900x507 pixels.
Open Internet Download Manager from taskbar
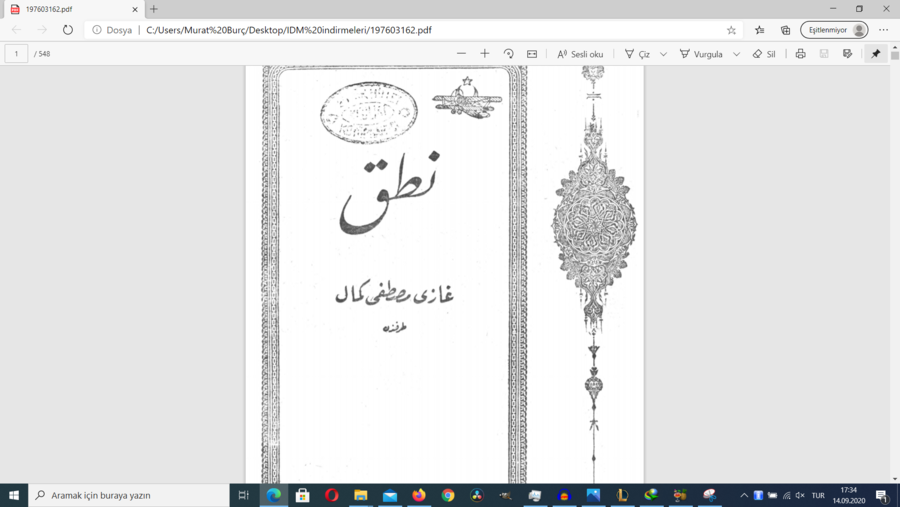pyautogui.click(x=651, y=495)
